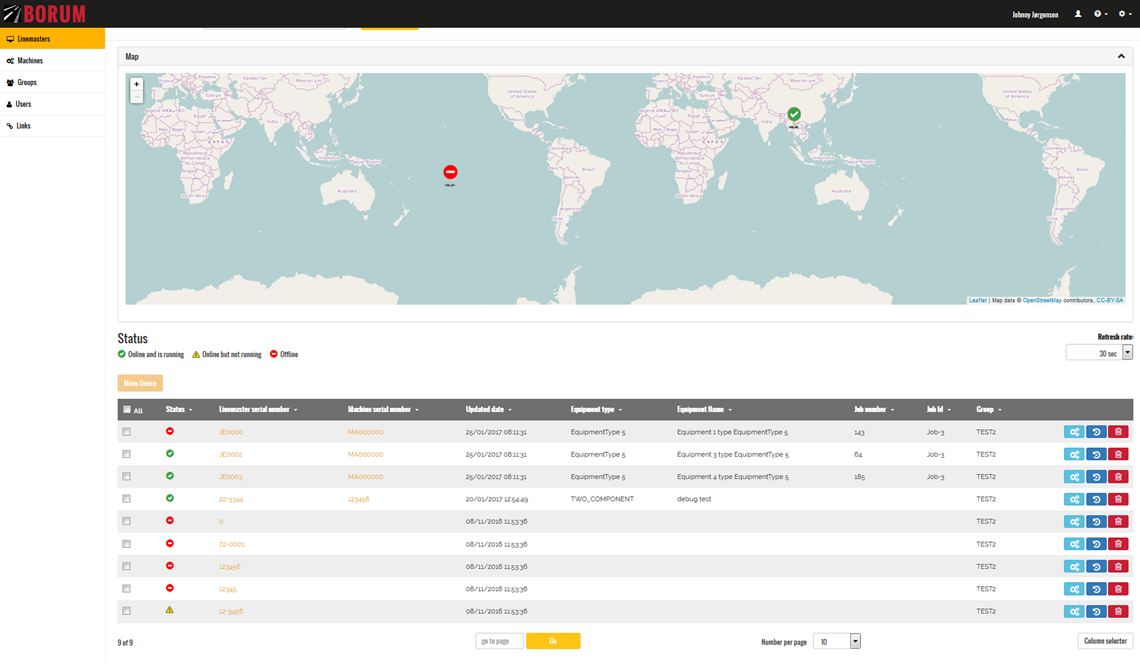Check the All checkbox in table header
Image resolution: width=1140 pixels, height=663 pixels.
tap(127, 409)
